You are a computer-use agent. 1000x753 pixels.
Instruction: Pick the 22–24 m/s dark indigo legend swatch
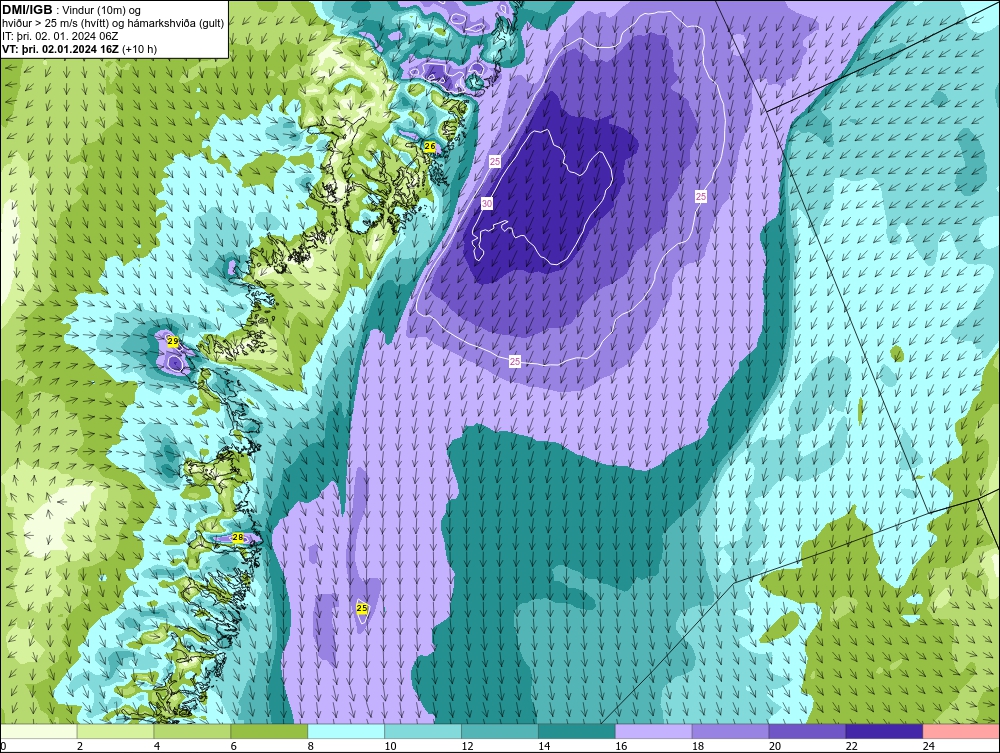coord(884,731)
